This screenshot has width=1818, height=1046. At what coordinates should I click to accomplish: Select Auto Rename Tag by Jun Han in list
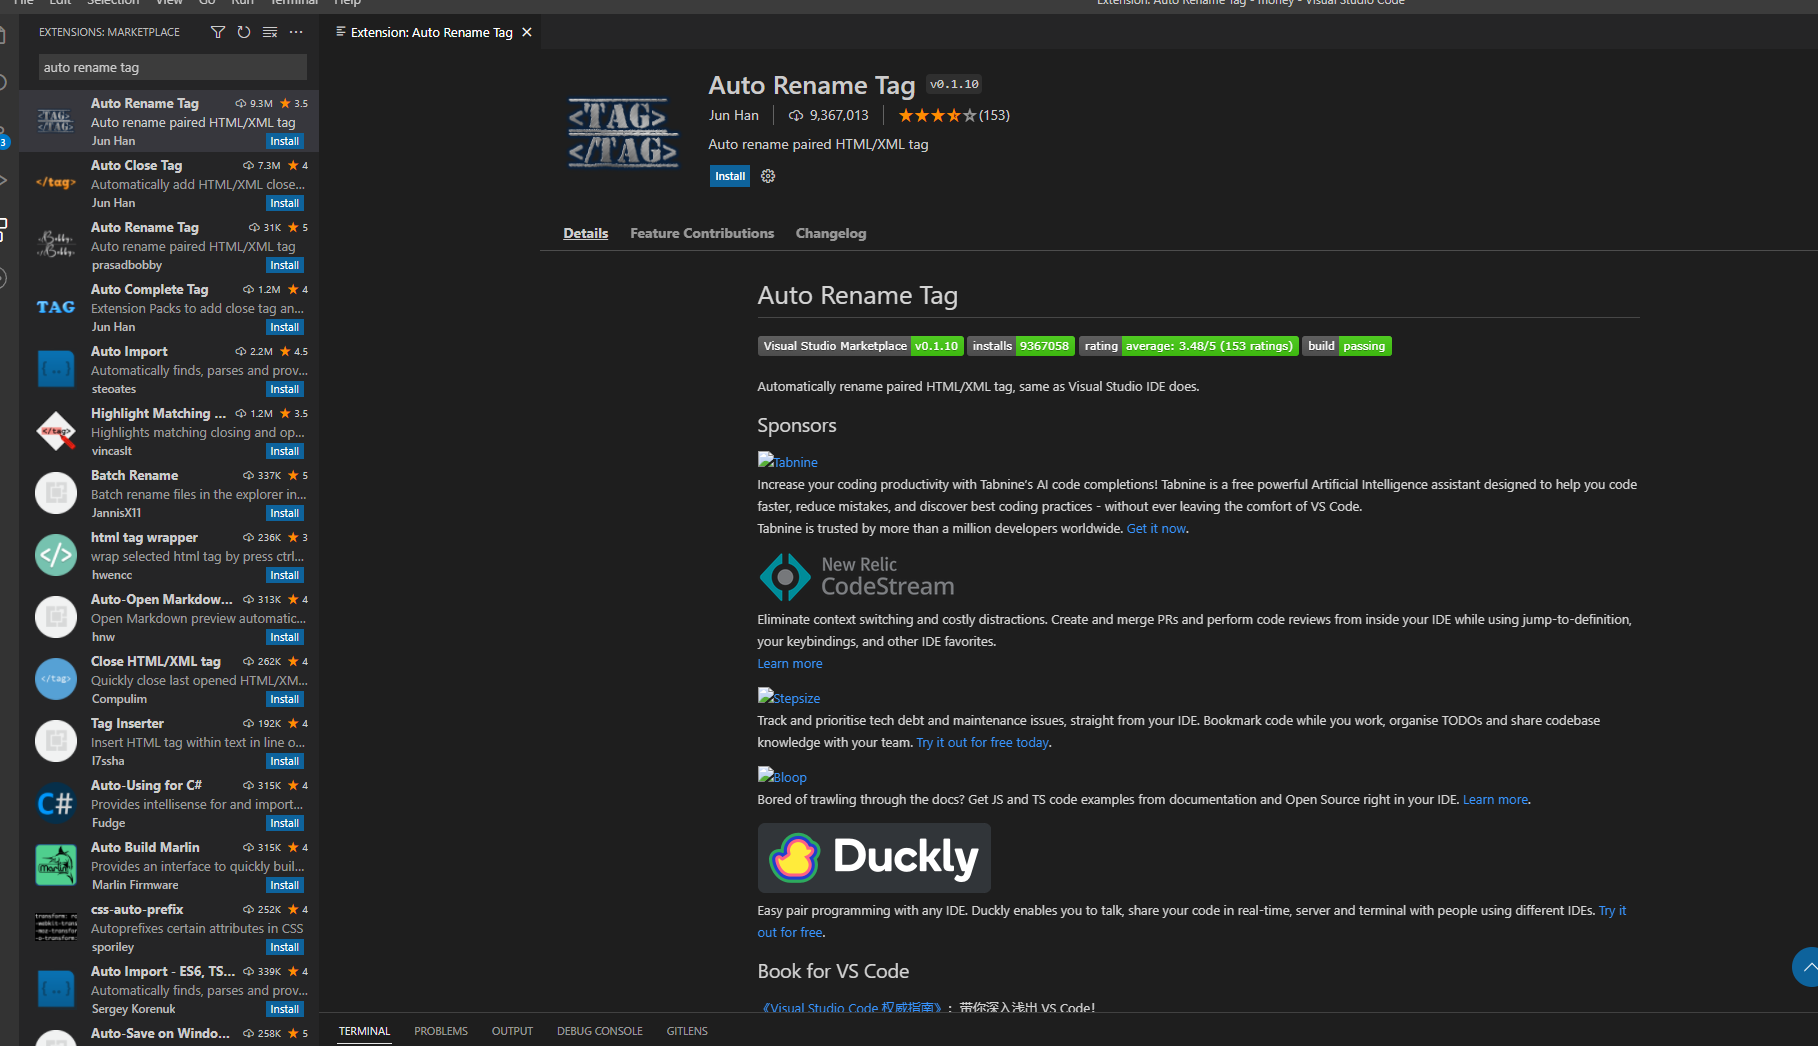(169, 121)
